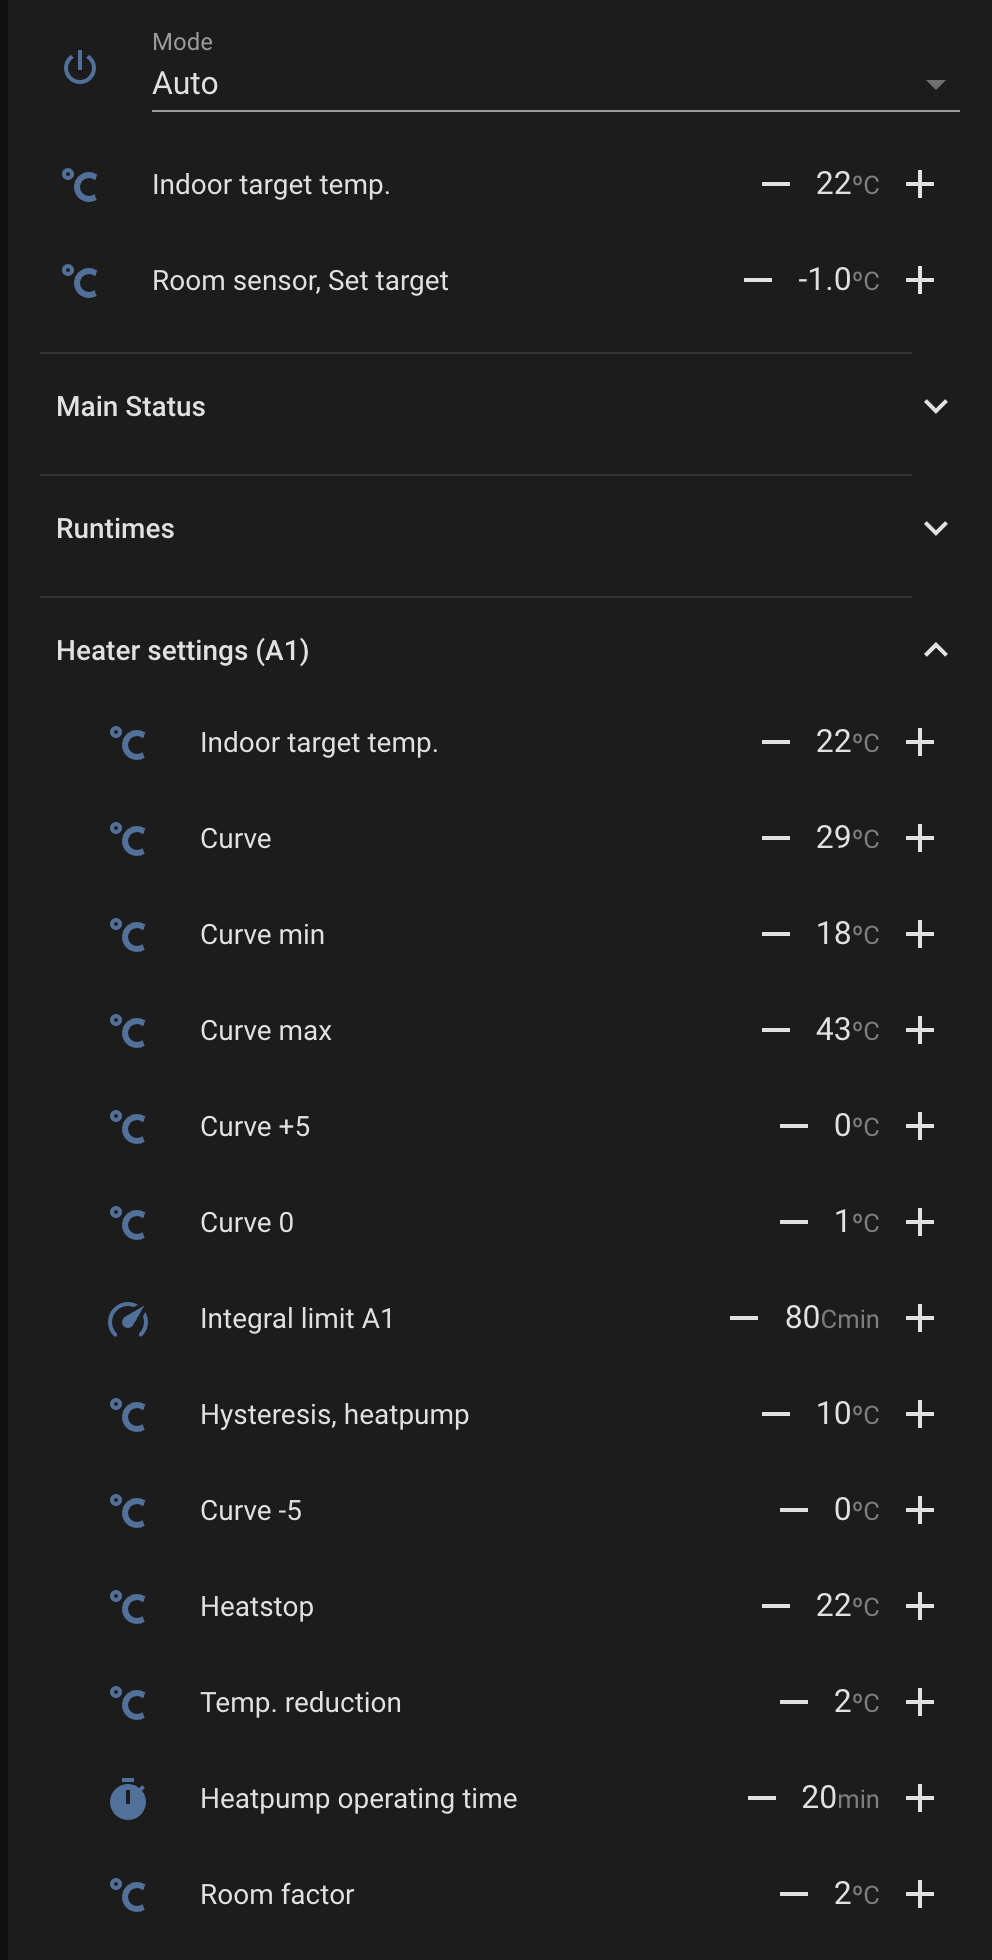Screen dimensions: 992x1960
Task: Click the °C icon for Hysteresis, heatpump
Action: click(128, 1415)
